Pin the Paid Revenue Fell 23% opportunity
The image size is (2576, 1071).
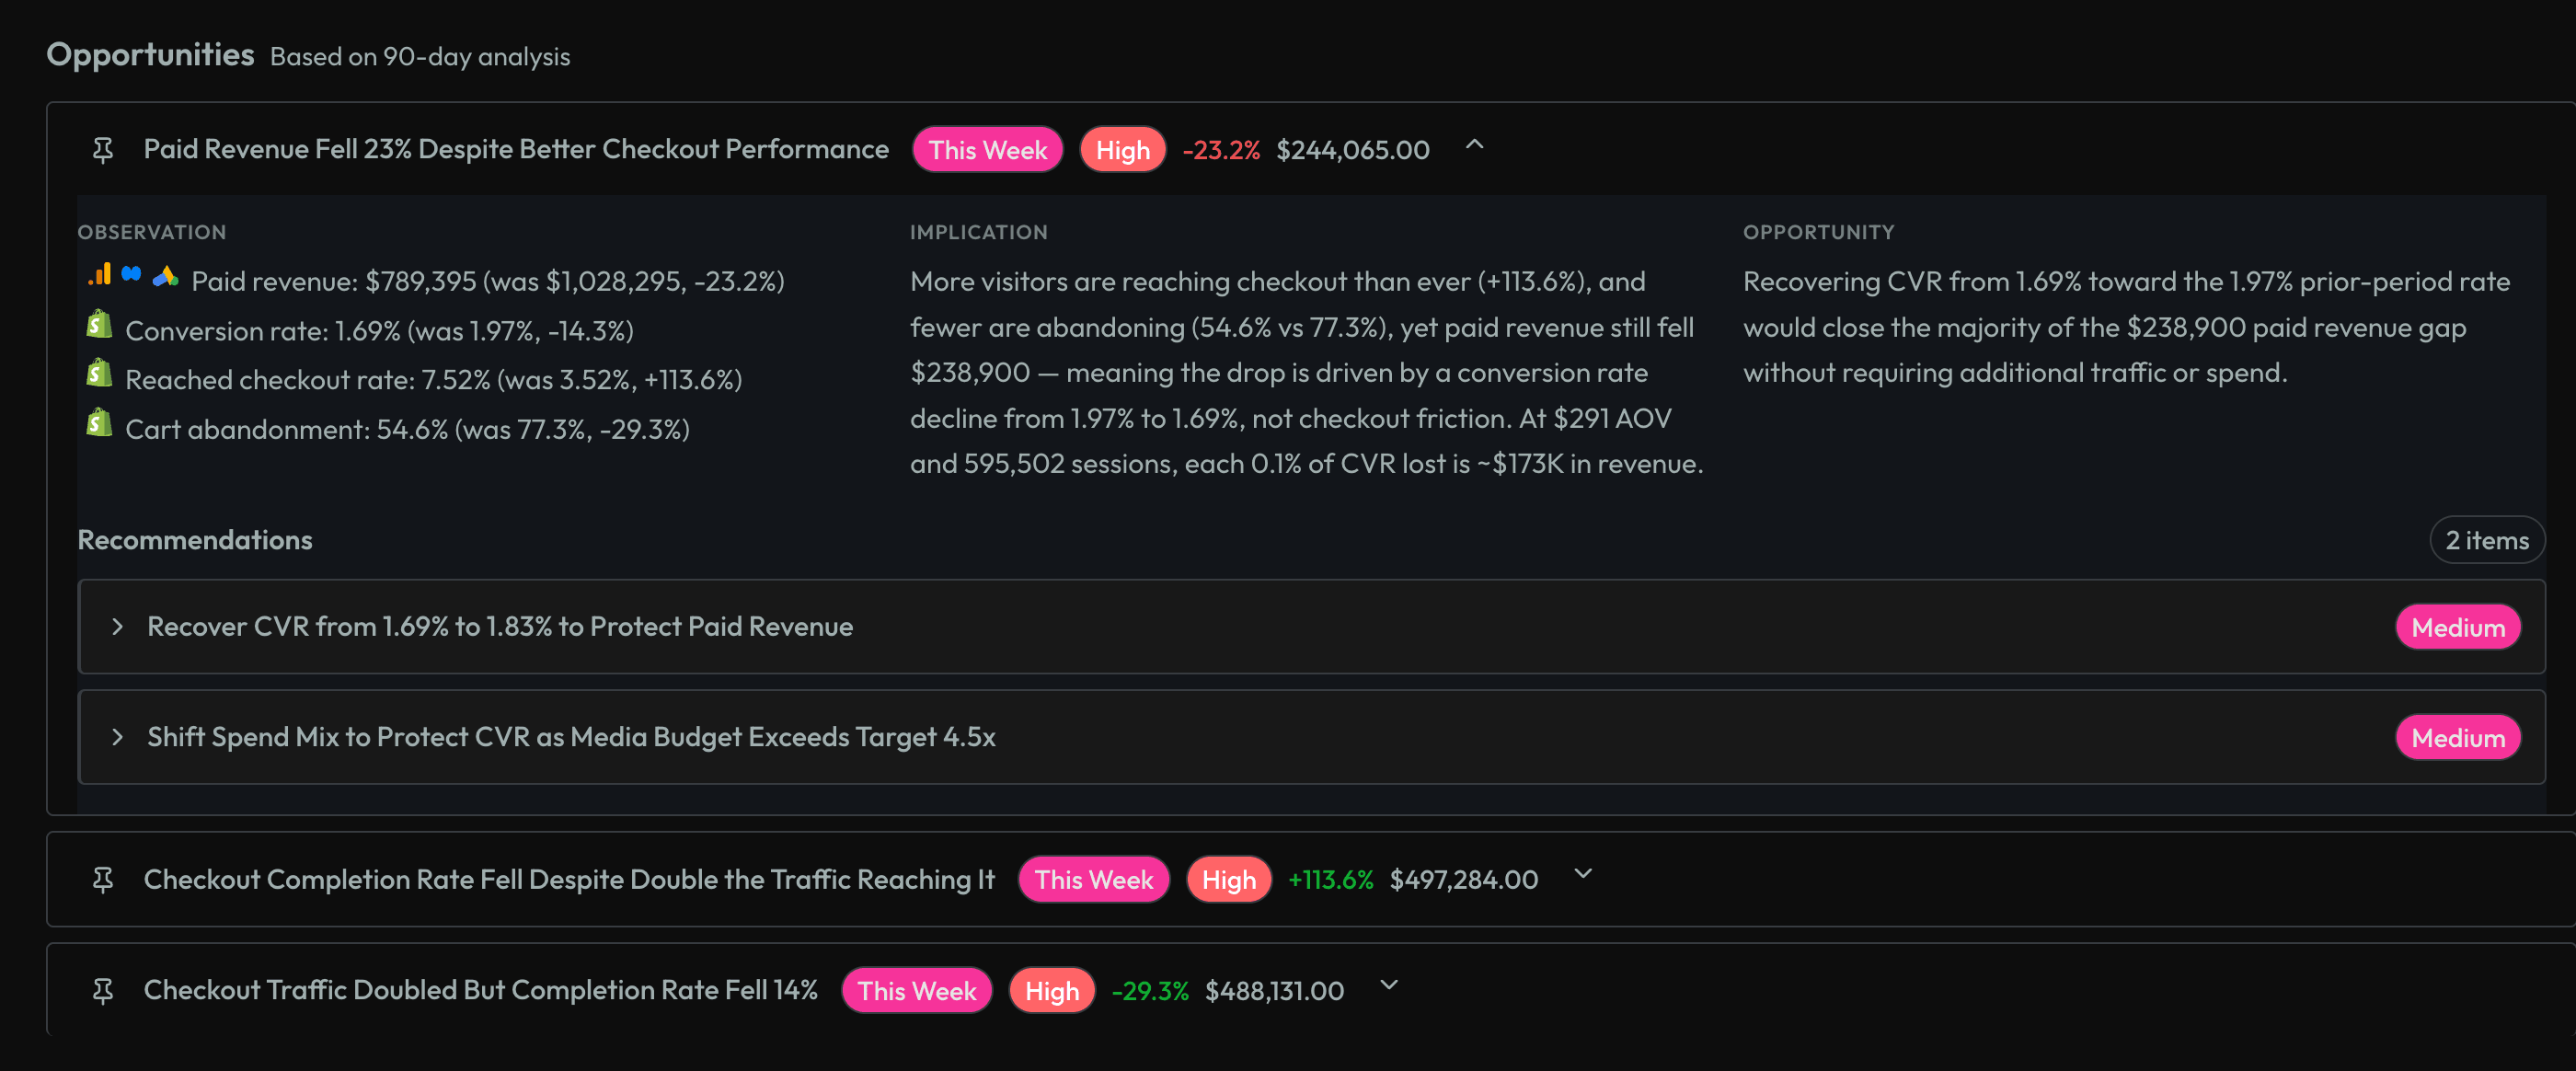(103, 149)
